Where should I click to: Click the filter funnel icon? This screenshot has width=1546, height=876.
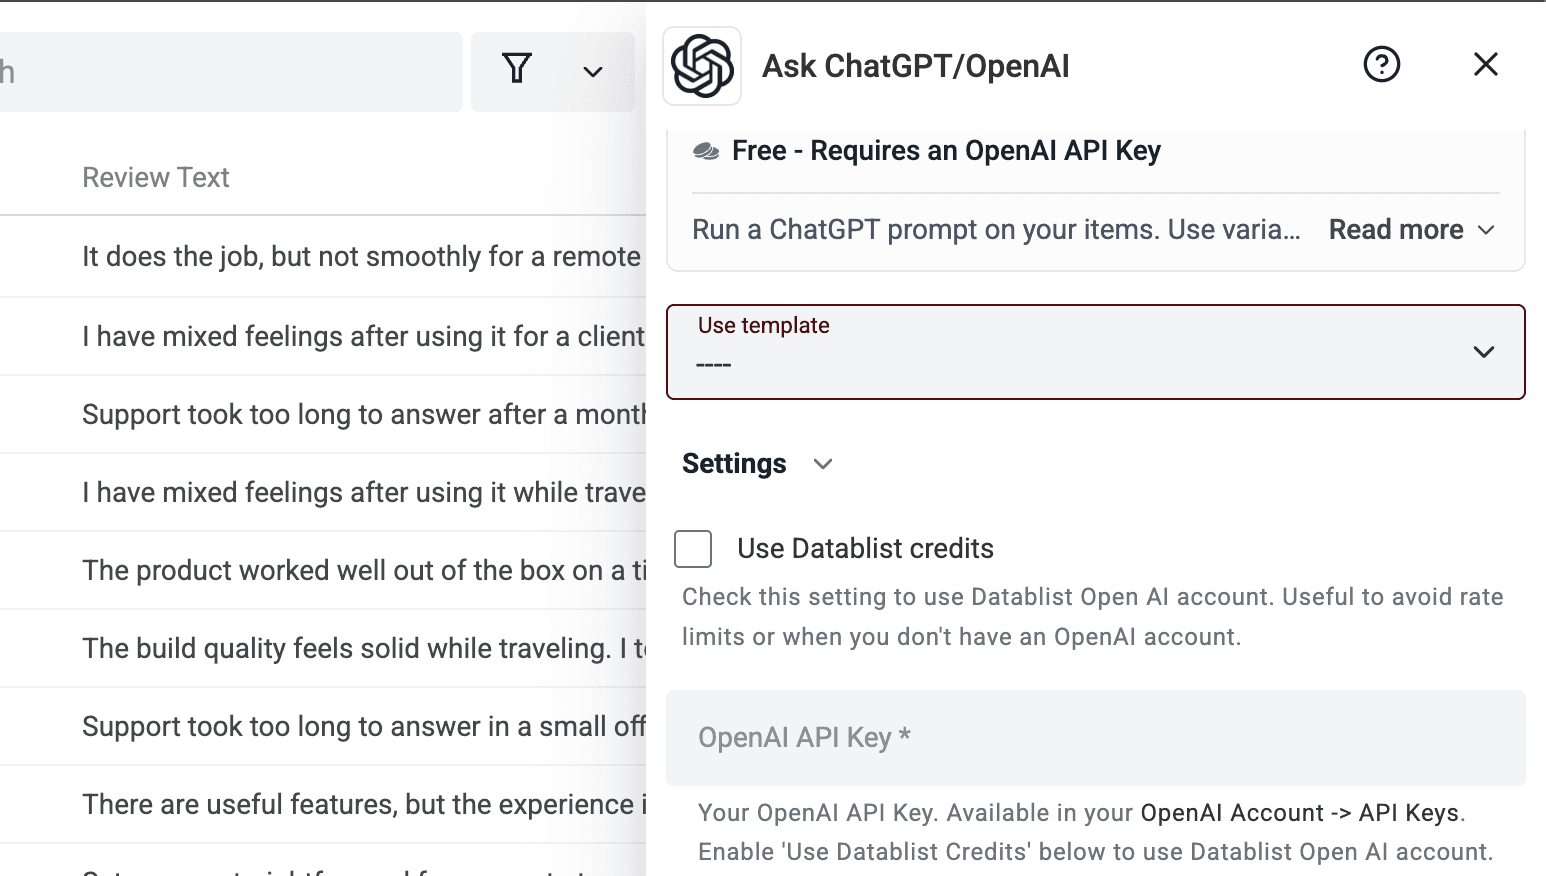pyautogui.click(x=517, y=69)
